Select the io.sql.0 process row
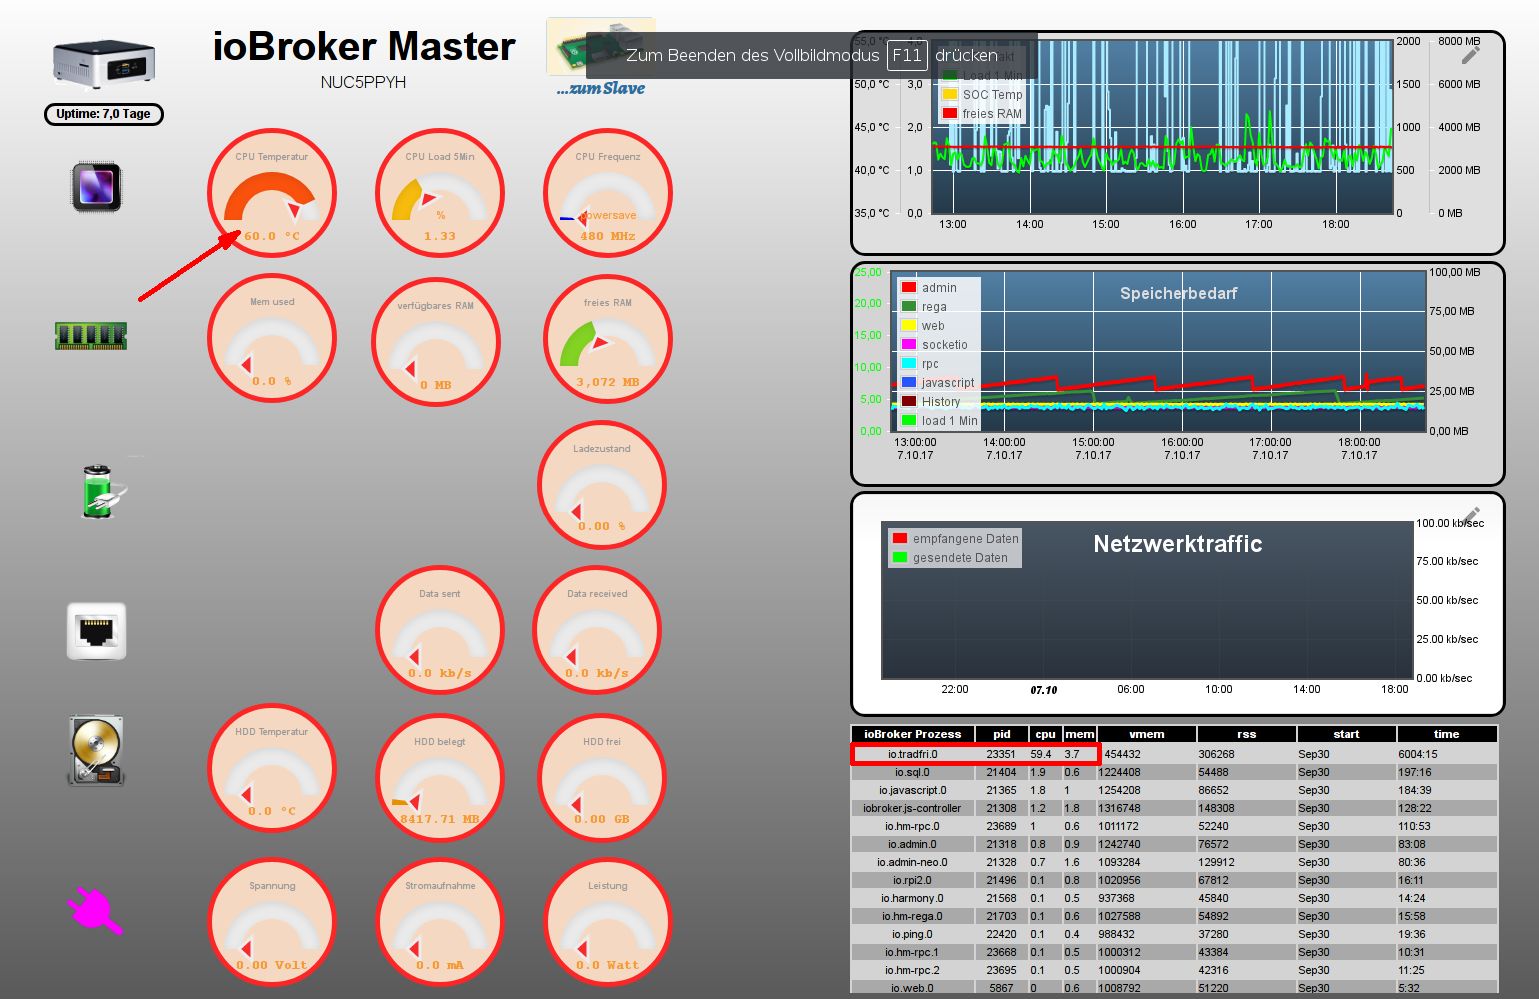Image resolution: width=1539 pixels, height=999 pixels. (x=1174, y=772)
